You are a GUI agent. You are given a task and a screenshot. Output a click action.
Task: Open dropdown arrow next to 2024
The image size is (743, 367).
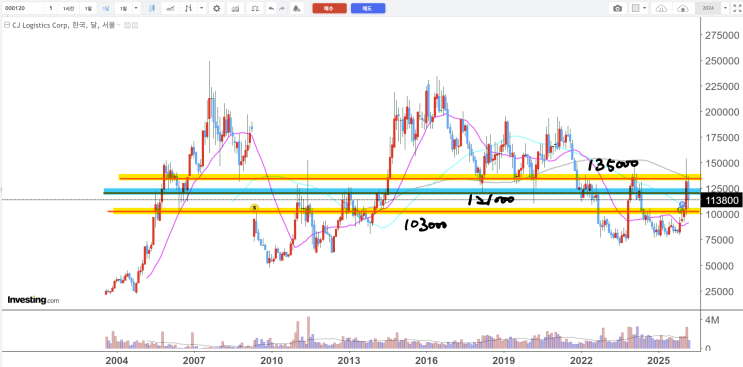pyautogui.click(x=725, y=8)
